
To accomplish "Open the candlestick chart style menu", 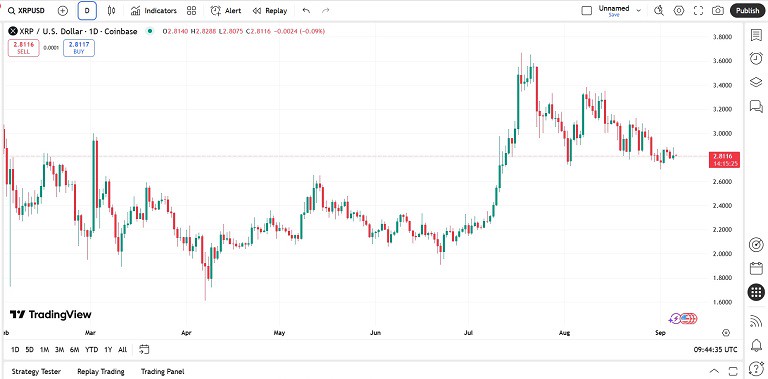I will pos(112,10).
